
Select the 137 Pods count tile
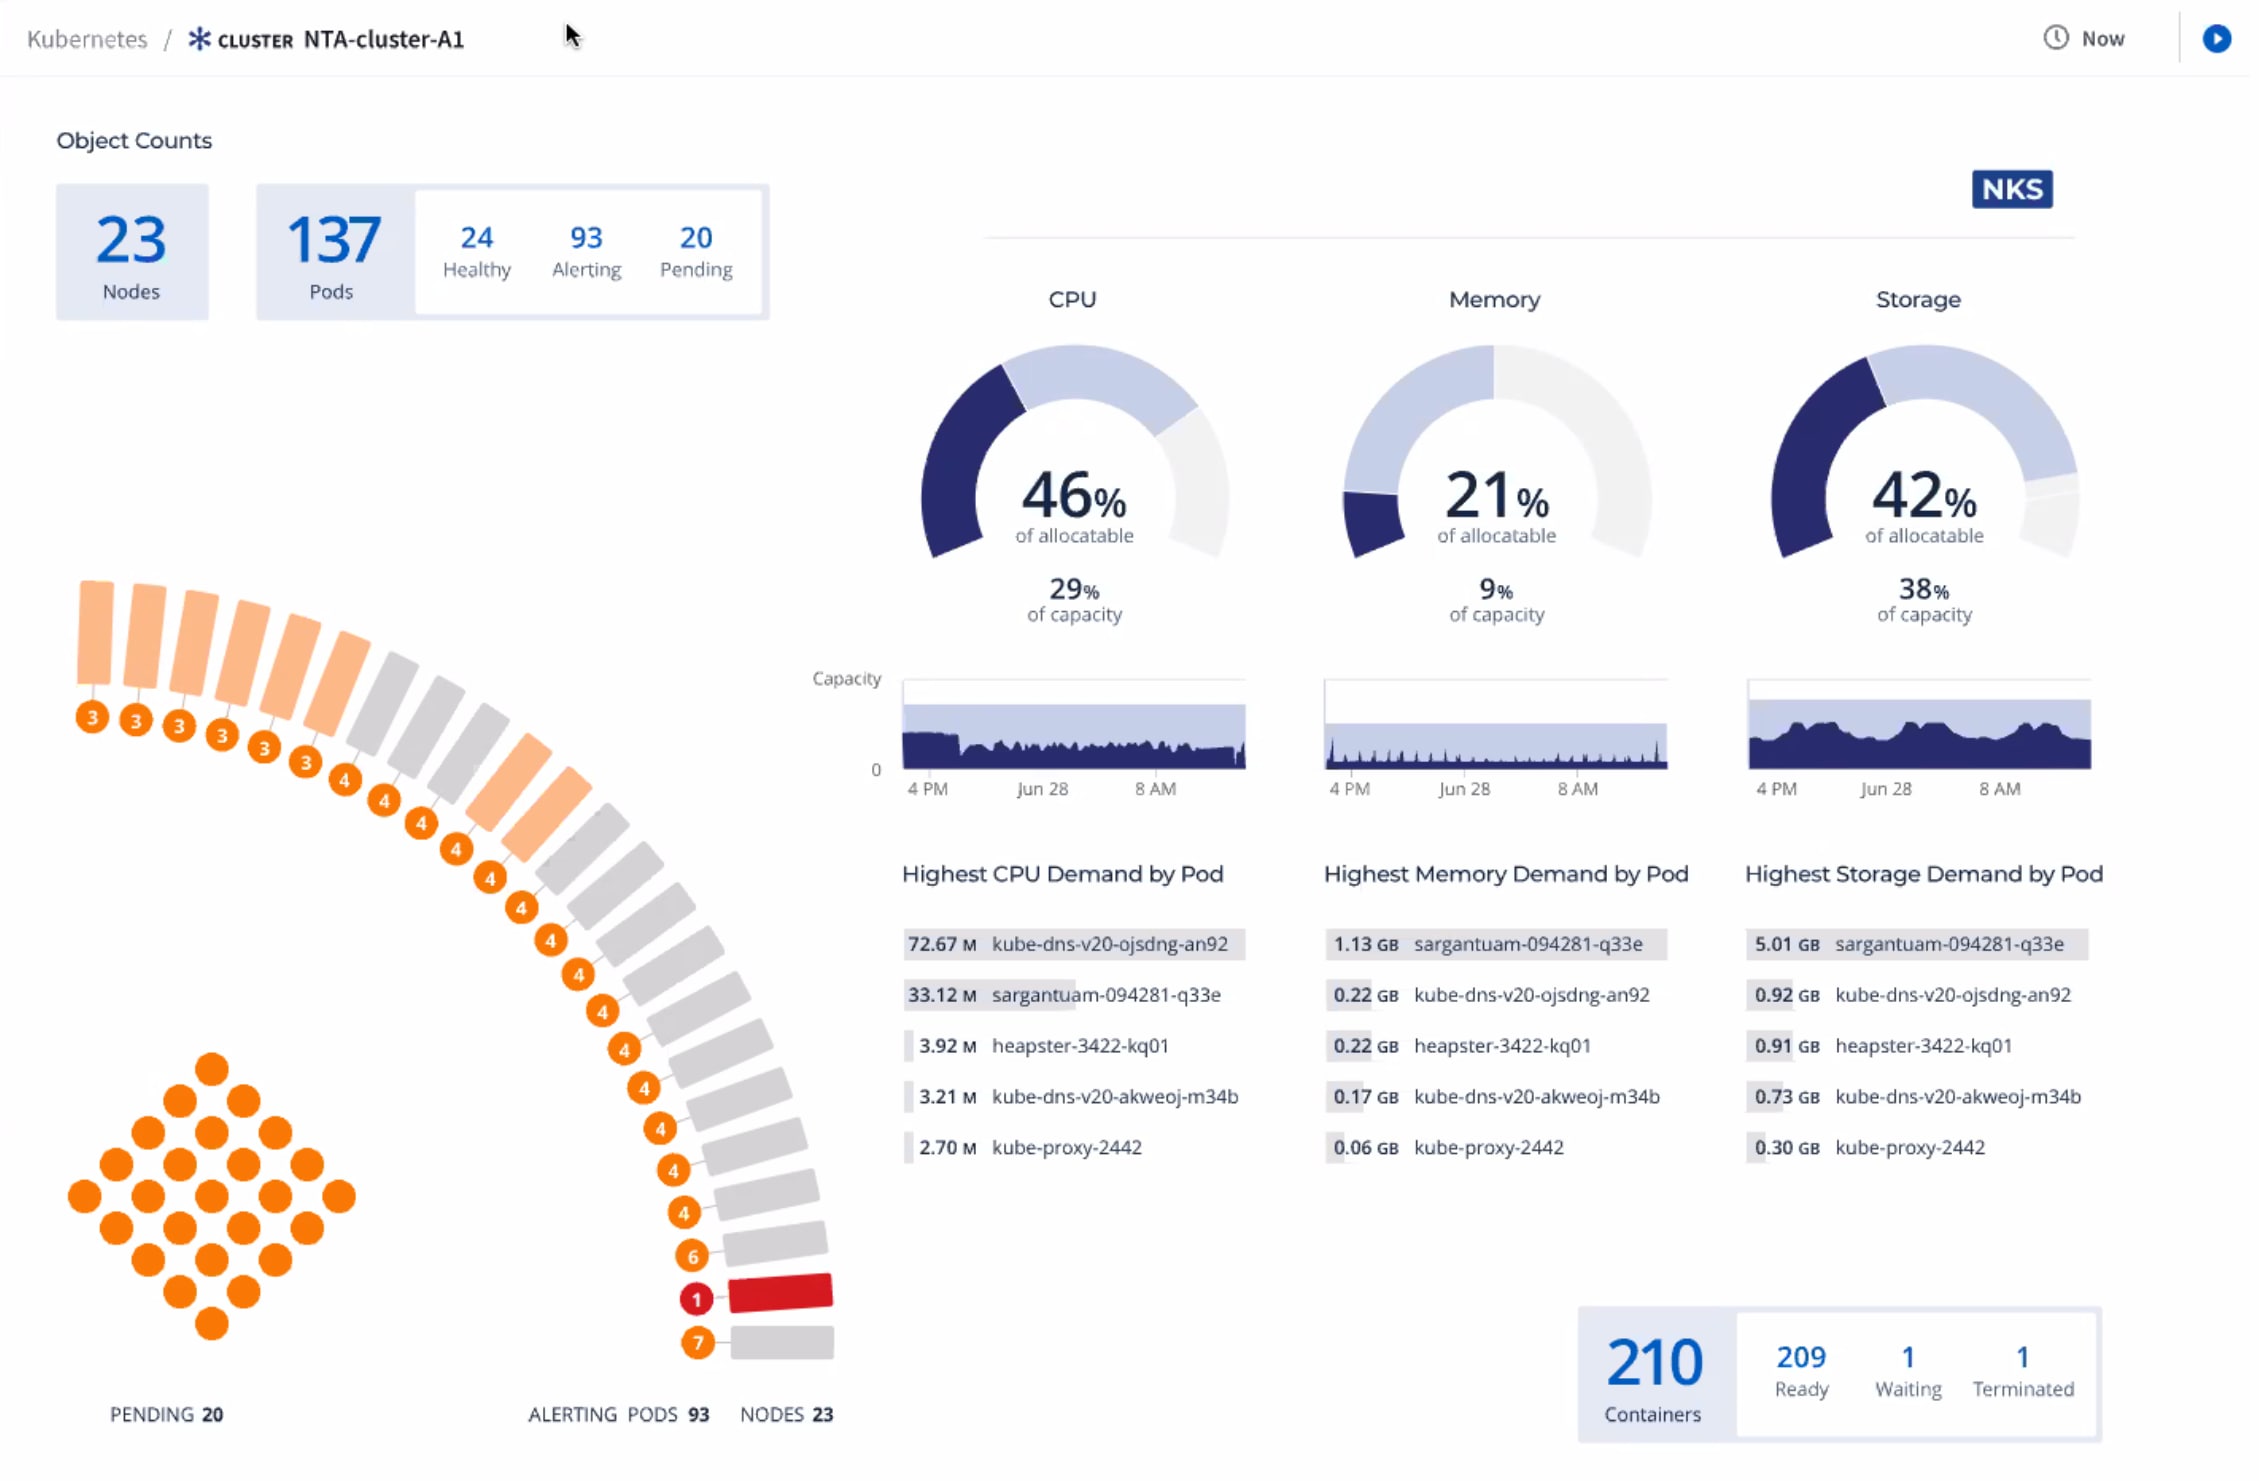tap(333, 252)
